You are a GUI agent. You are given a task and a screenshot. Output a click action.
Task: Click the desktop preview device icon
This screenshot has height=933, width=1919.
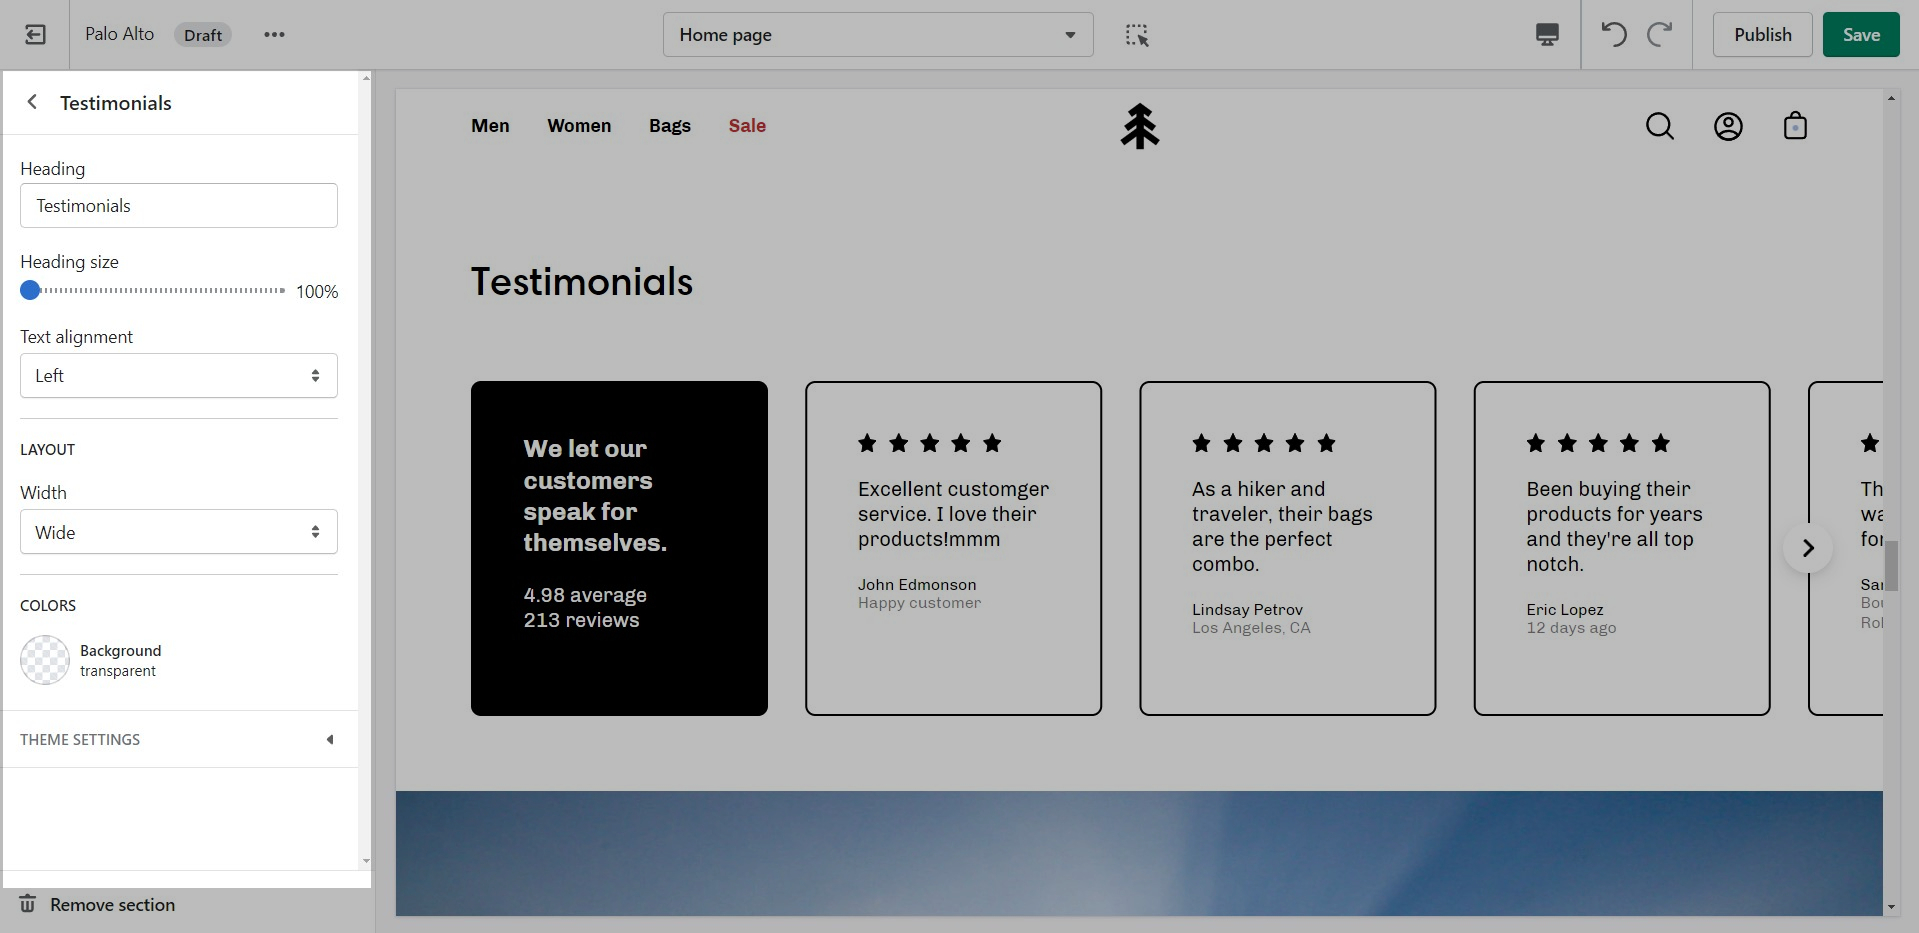(x=1547, y=35)
